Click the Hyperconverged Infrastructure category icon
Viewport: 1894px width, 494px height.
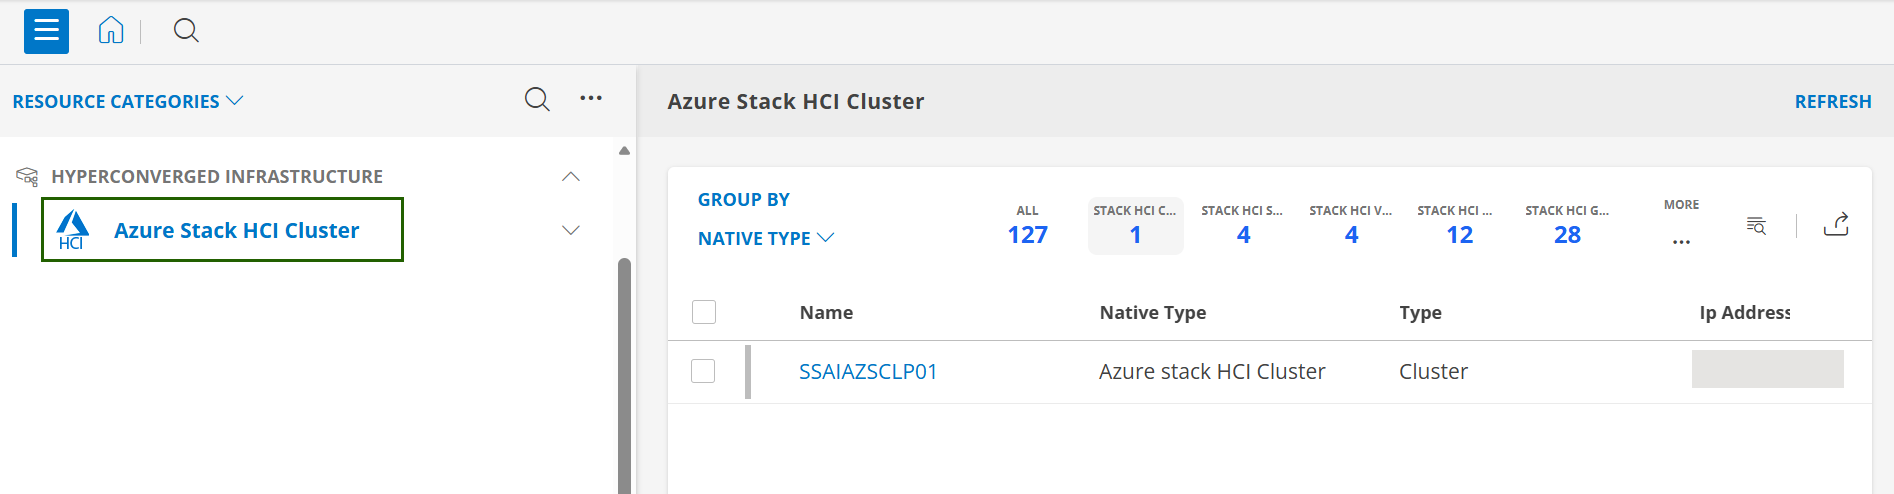pos(27,177)
